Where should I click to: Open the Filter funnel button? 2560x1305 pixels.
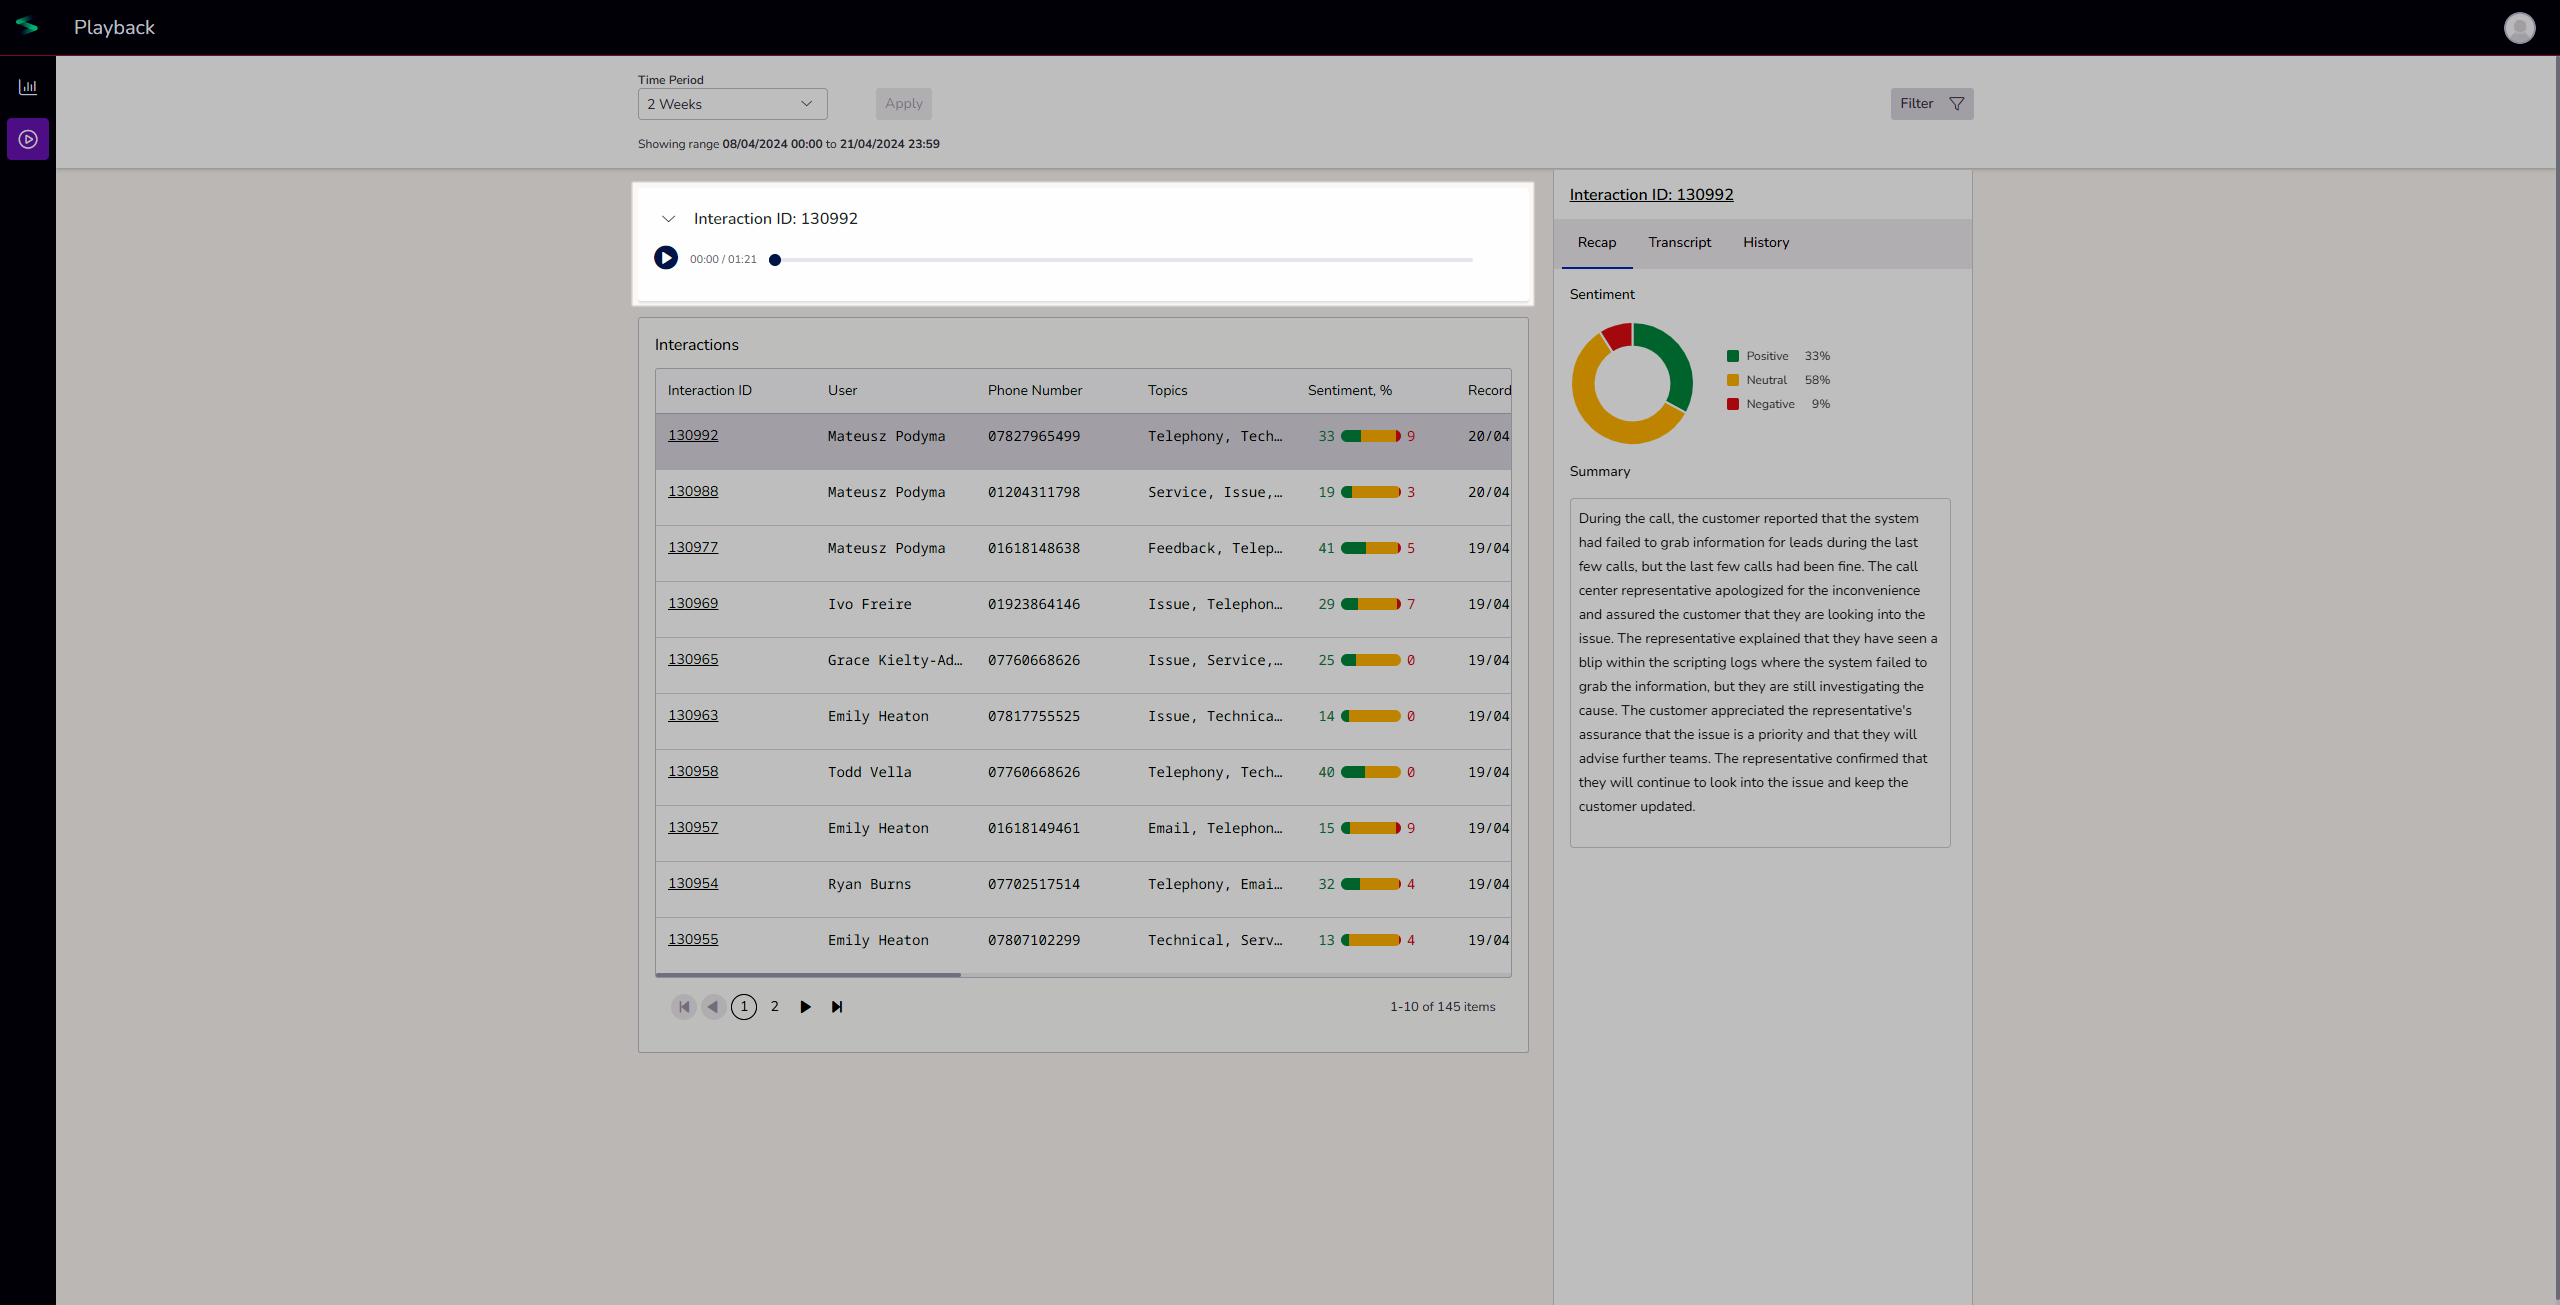[1931, 104]
